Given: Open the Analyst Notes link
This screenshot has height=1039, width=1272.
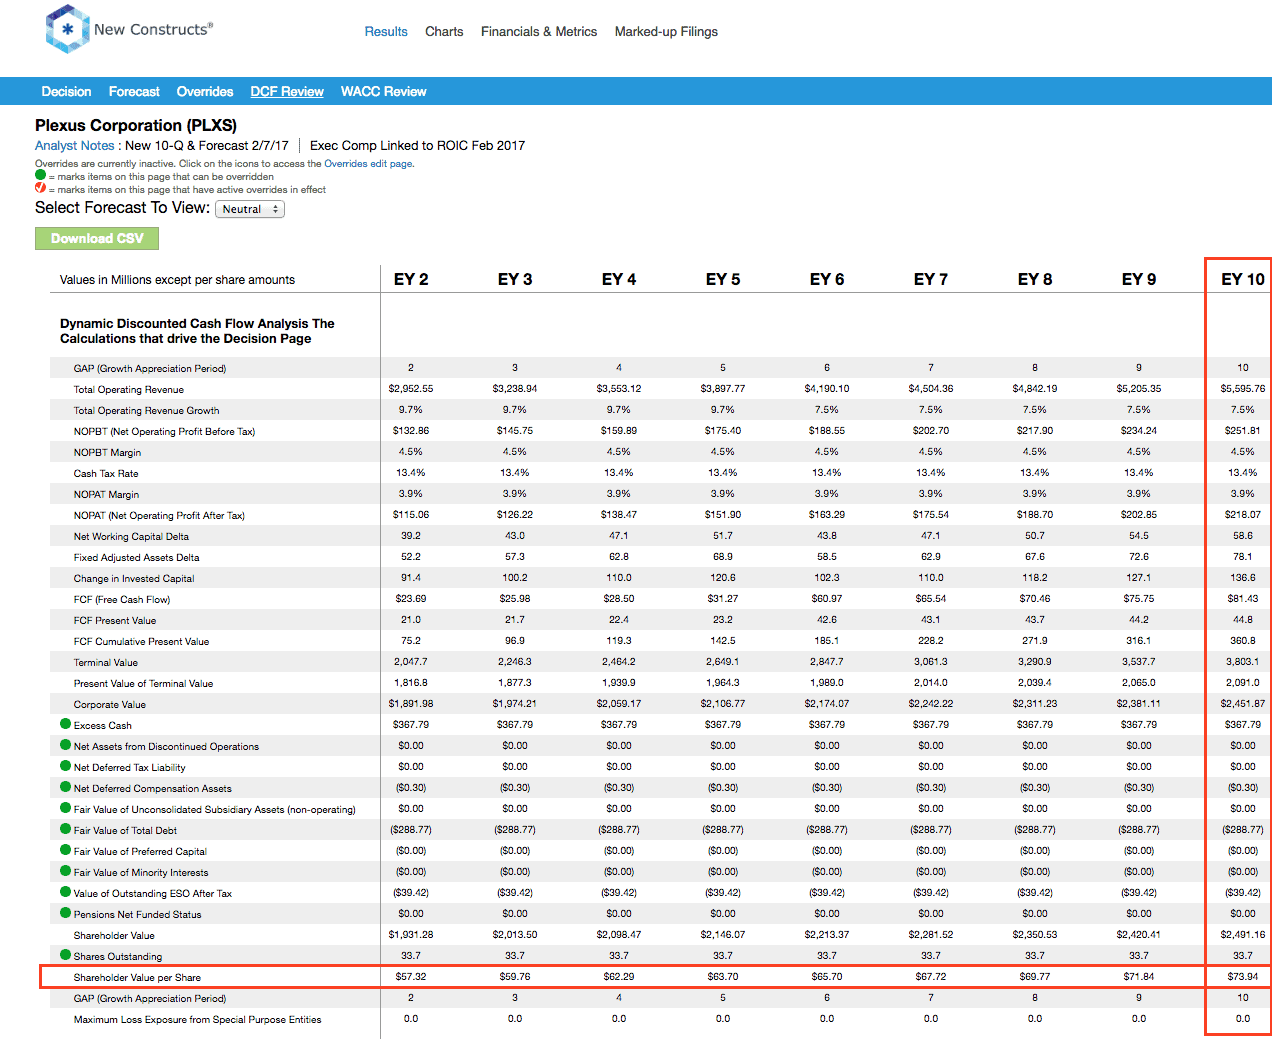Looking at the screenshot, I should 75,145.
